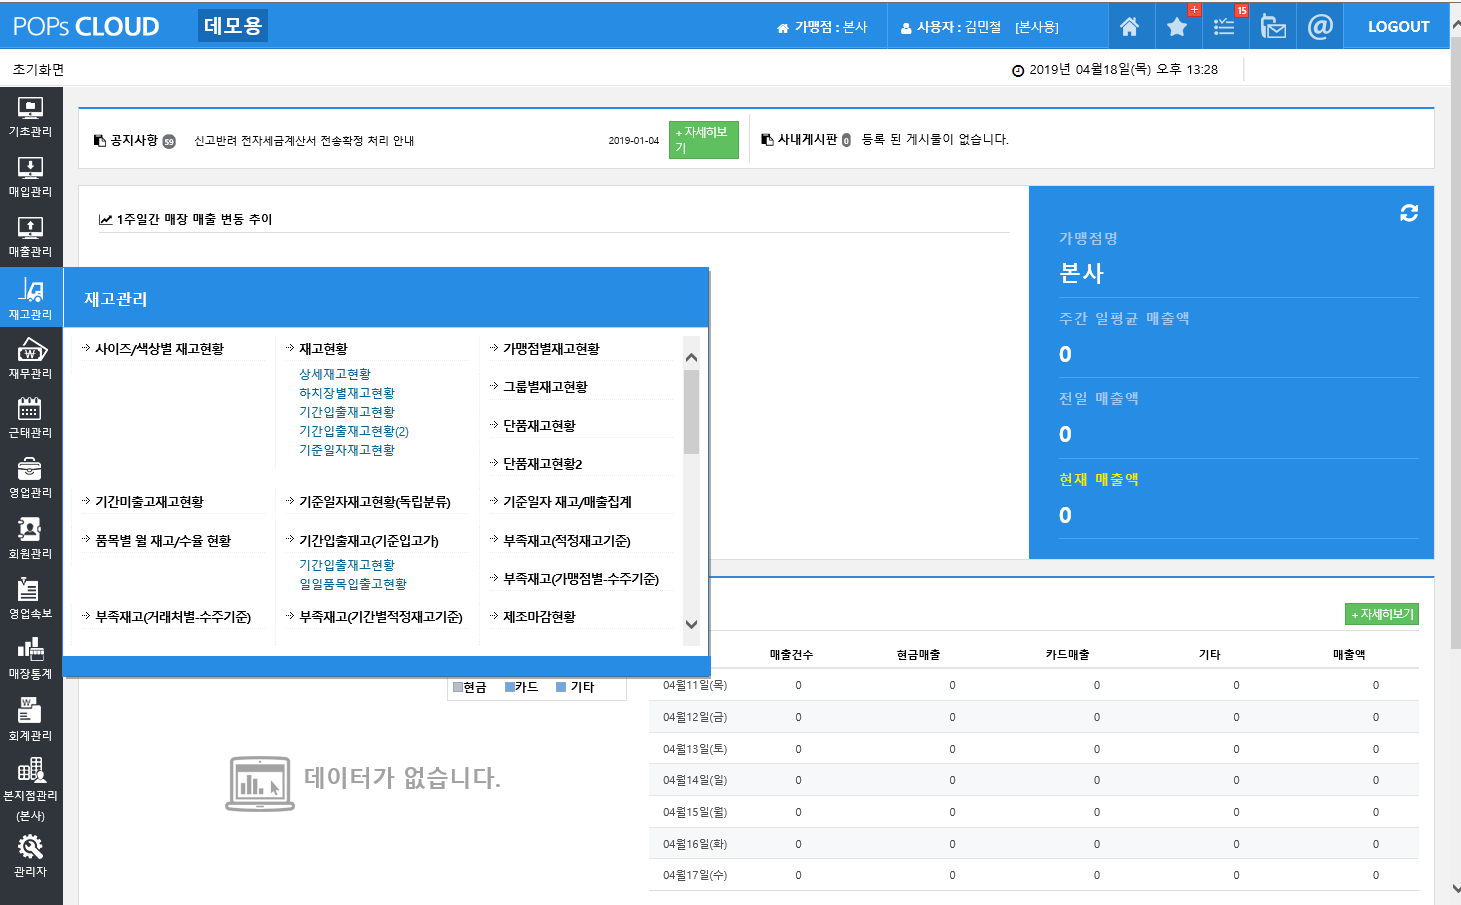This screenshot has height=905, width=1461.
Task: Open 그룹별재고현황 menu item
Action: click(x=545, y=387)
